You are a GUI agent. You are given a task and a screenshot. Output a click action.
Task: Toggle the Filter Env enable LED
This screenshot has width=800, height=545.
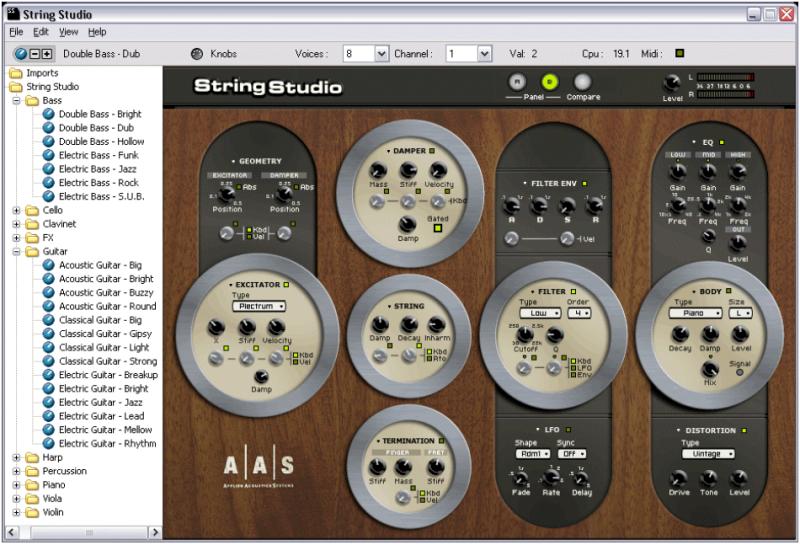[x=585, y=184]
